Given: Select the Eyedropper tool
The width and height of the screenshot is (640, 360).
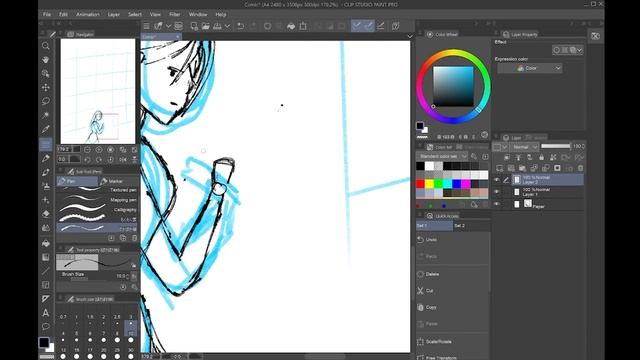Looking at the screenshot, I should coord(46,129).
